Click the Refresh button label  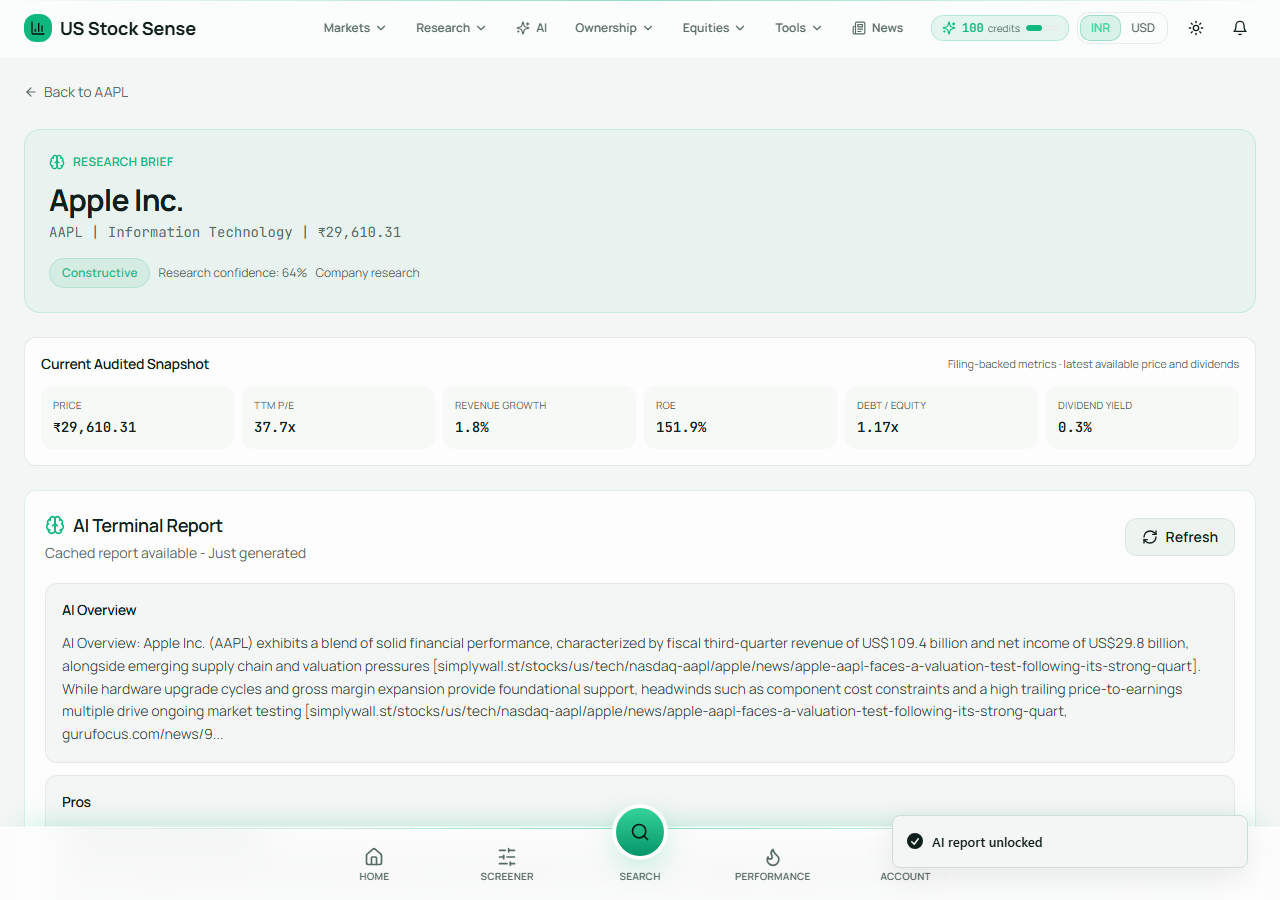[1192, 537]
